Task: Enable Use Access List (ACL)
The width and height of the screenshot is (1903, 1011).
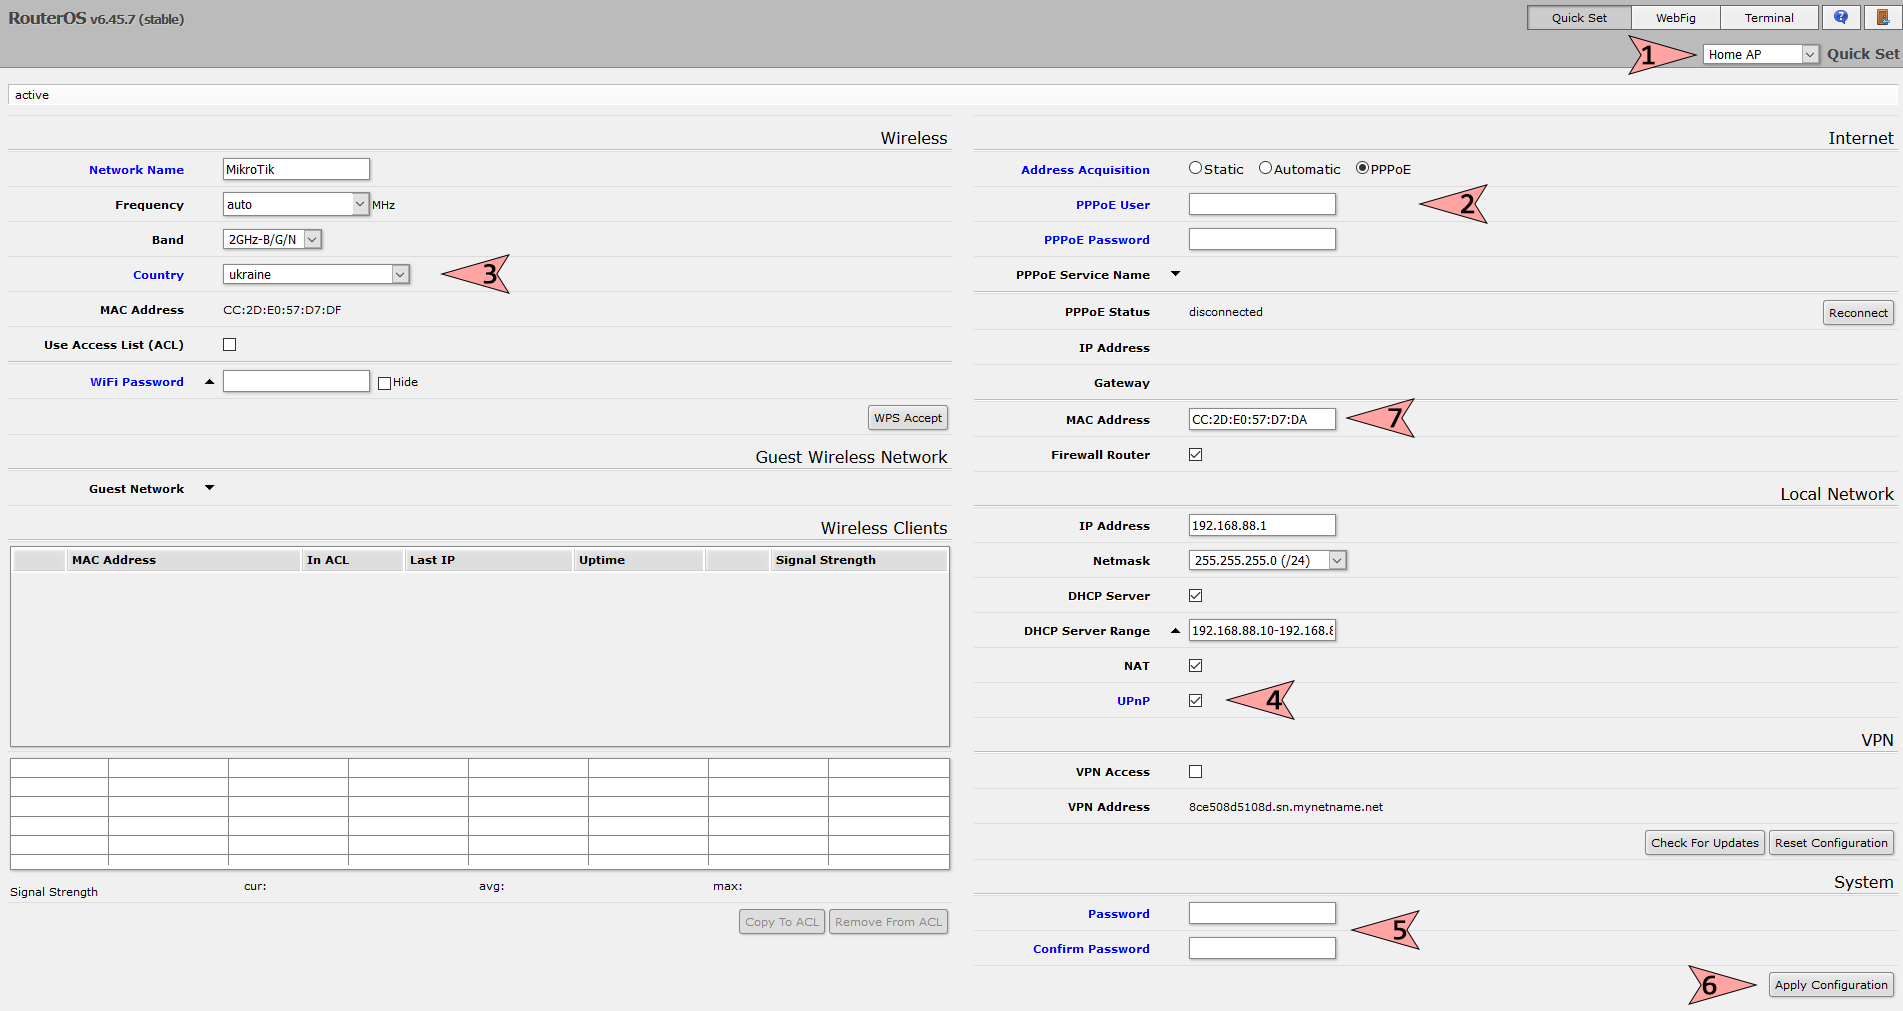Action: (x=229, y=344)
